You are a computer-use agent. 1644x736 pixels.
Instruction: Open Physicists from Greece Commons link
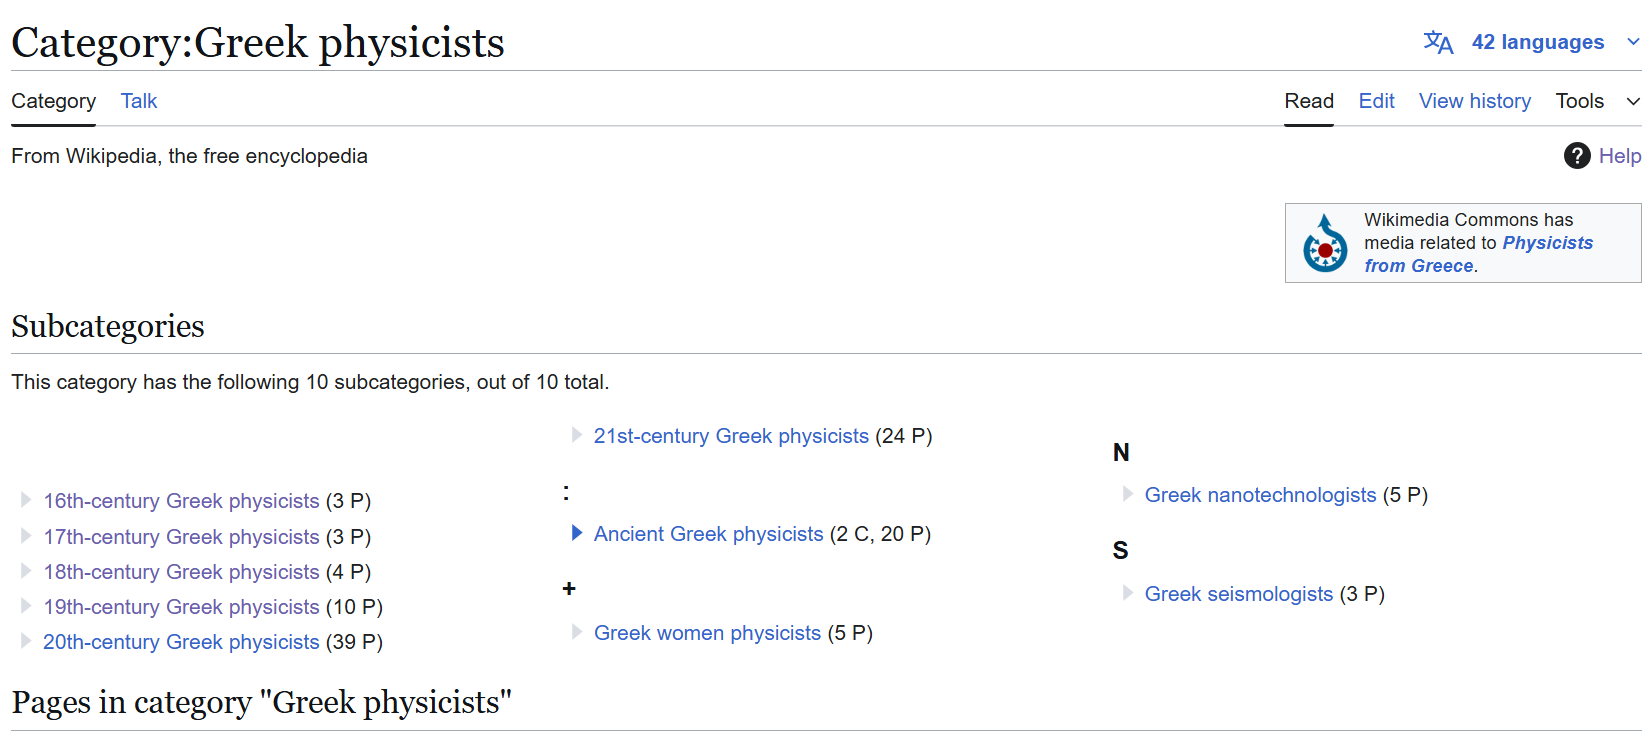pyautogui.click(x=1479, y=254)
